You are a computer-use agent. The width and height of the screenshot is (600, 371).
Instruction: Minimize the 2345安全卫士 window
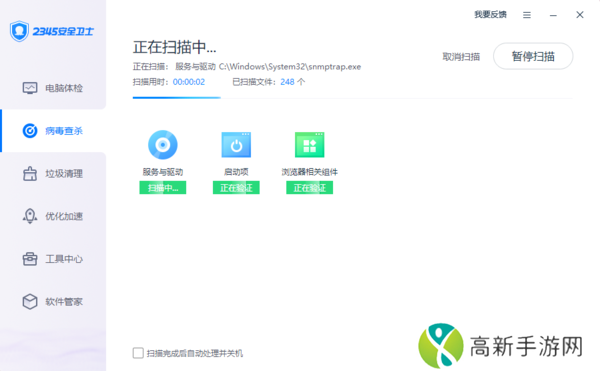tap(553, 15)
